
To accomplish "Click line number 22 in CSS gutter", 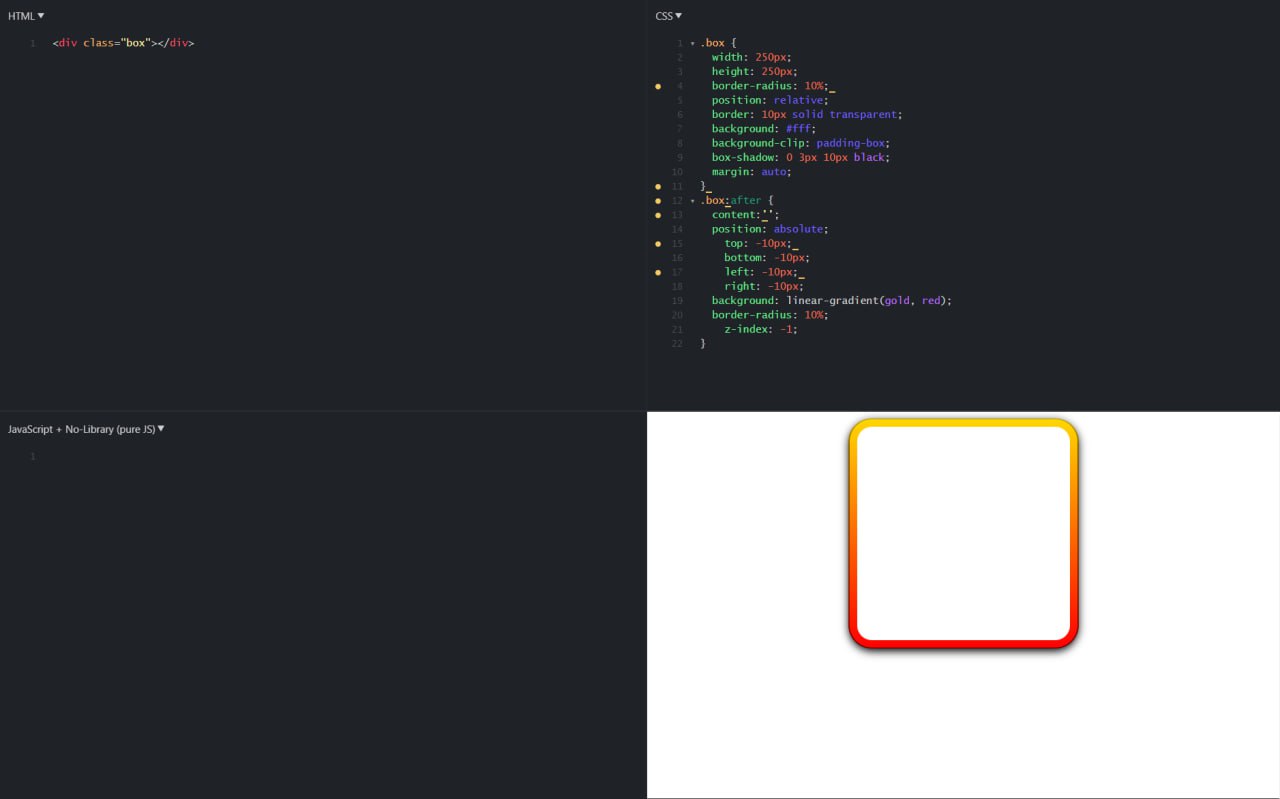I will pyautogui.click(x=677, y=344).
